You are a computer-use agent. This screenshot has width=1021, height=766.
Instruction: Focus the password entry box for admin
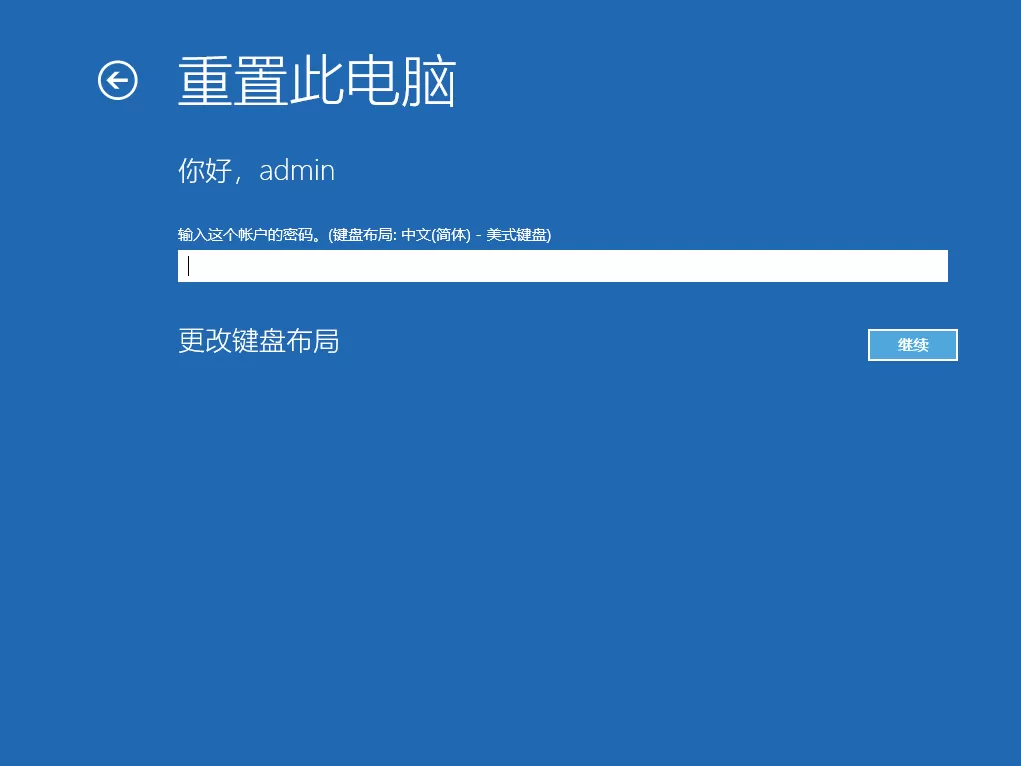562,265
